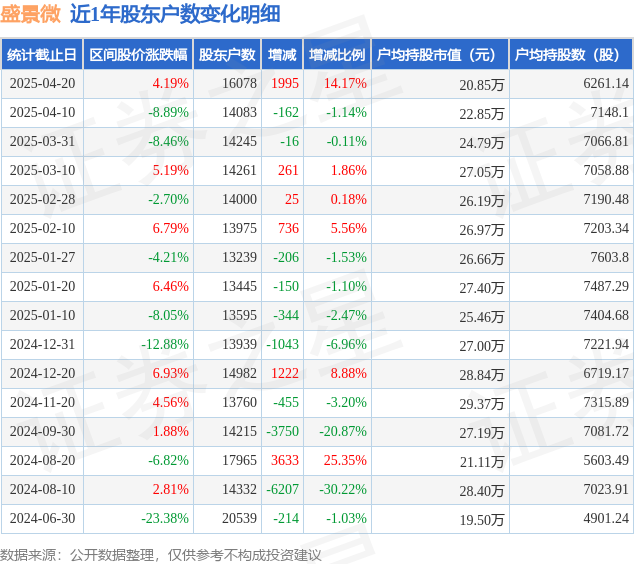This screenshot has height=564, width=634.
Task: Select the date cell 2025-01-10
Action: coord(42,315)
